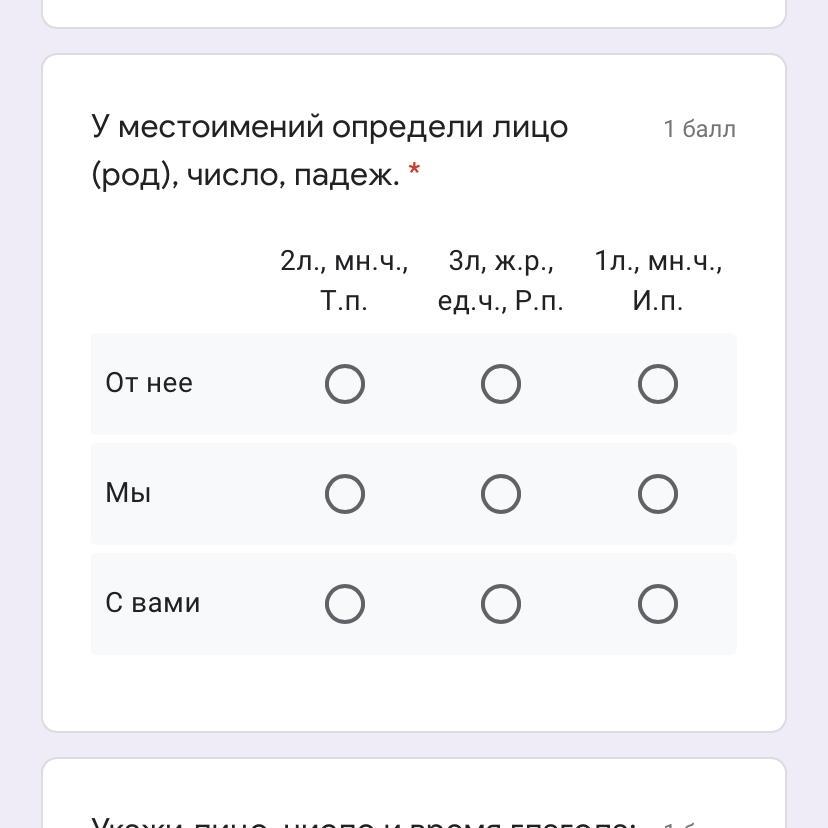Click the question title about местоимений
Viewport: 828px width, 828px height.
tap(330, 150)
